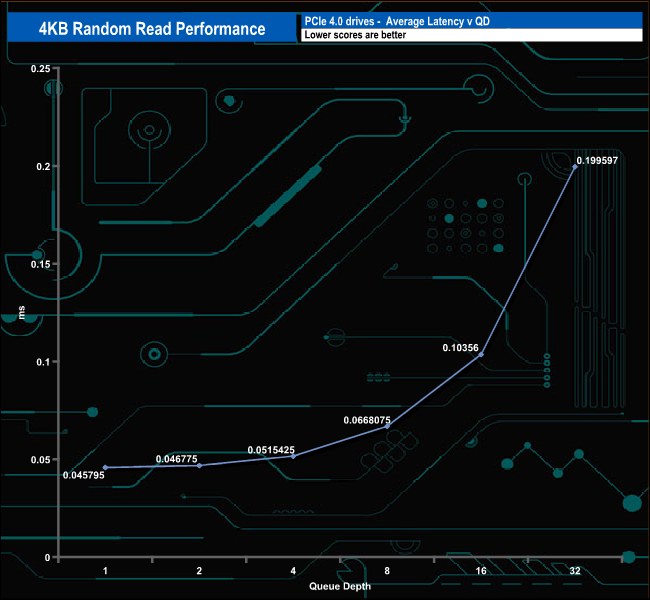Click the data point marker at queue depth 4
Image resolution: width=650 pixels, height=600 pixels.
point(293,456)
